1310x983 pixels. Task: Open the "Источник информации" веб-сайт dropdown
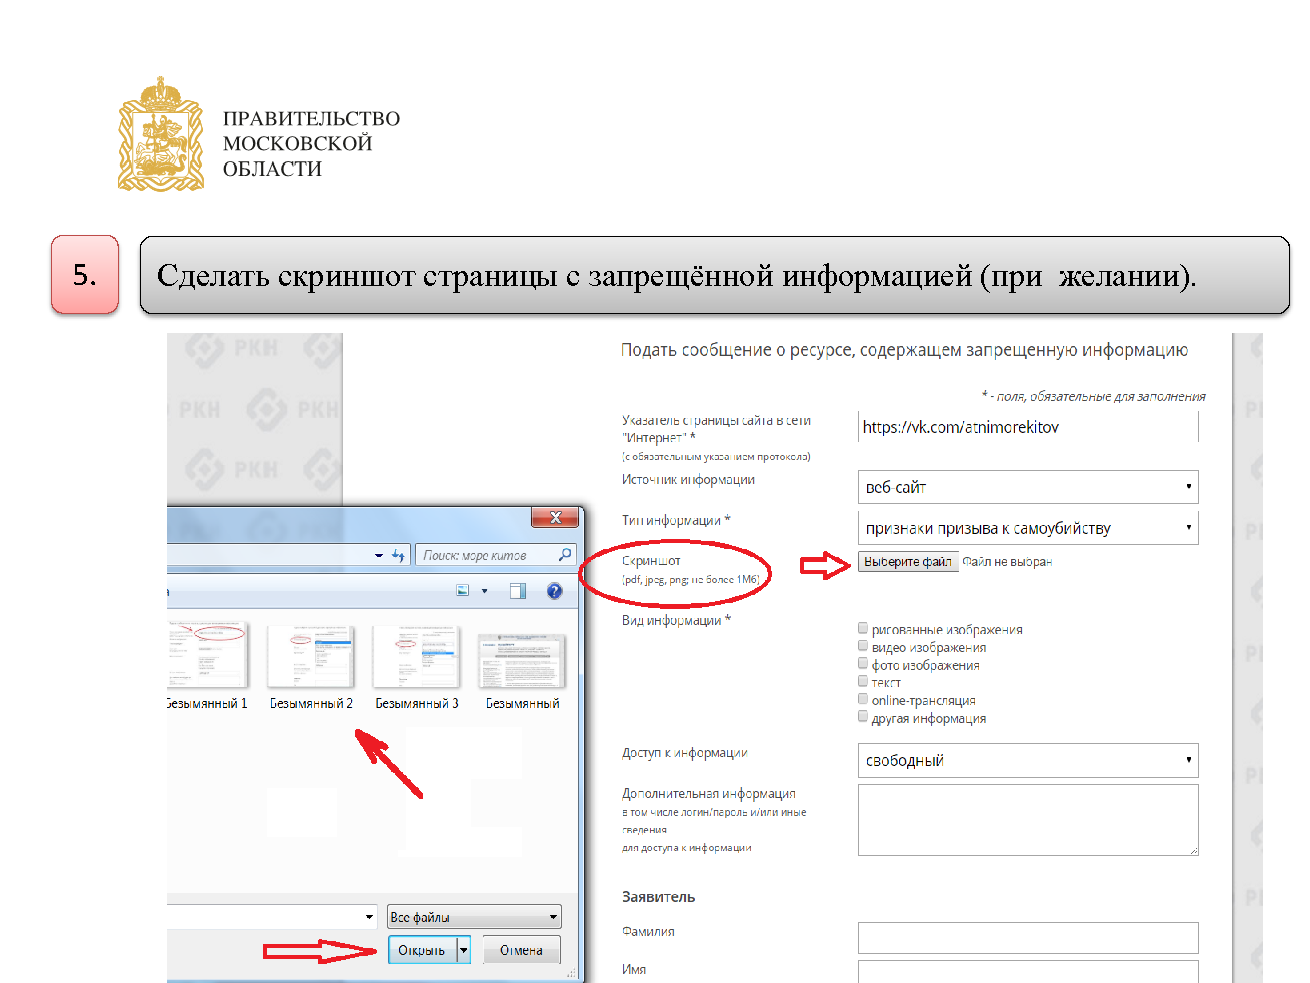click(x=1028, y=487)
